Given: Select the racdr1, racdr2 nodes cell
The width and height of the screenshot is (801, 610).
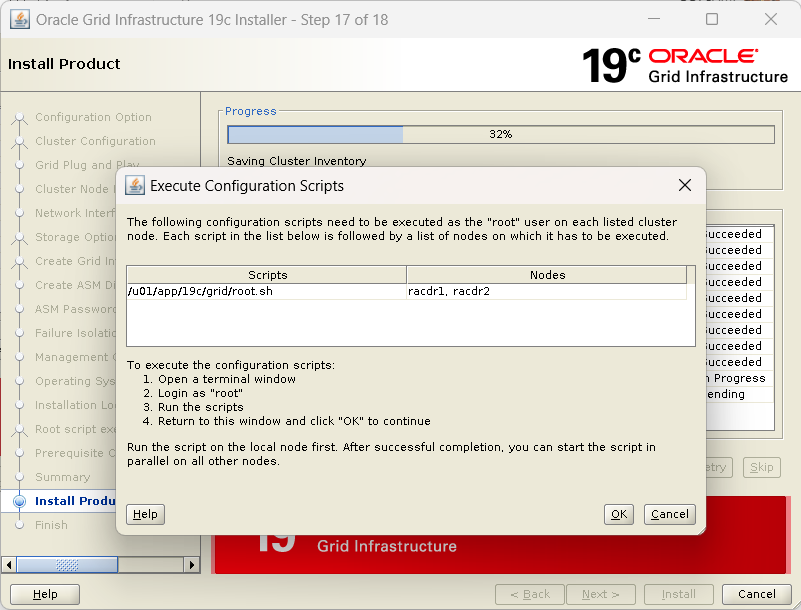Looking at the screenshot, I should point(547,291).
